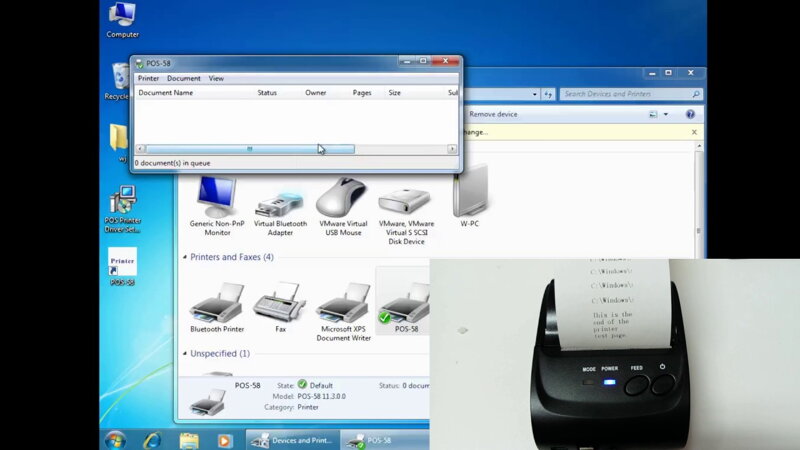Dismiss the yellow information bar
This screenshot has height=450, width=800.
point(694,132)
